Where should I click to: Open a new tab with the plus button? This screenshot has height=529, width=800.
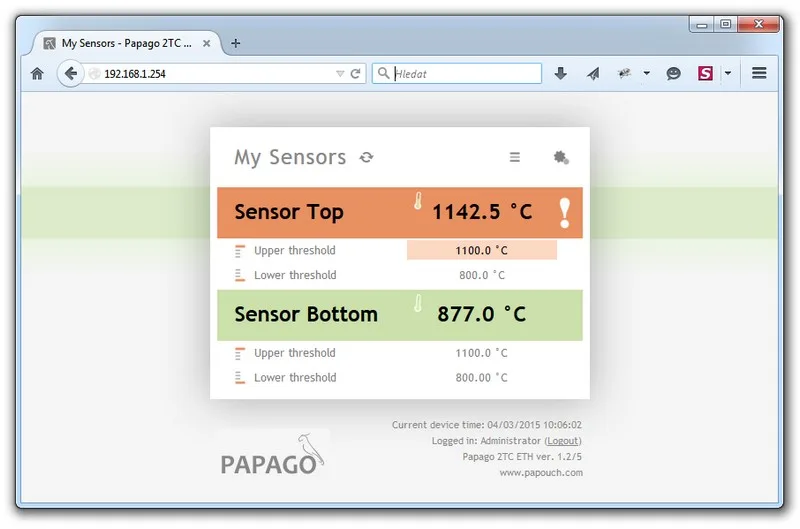click(x=235, y=43)
